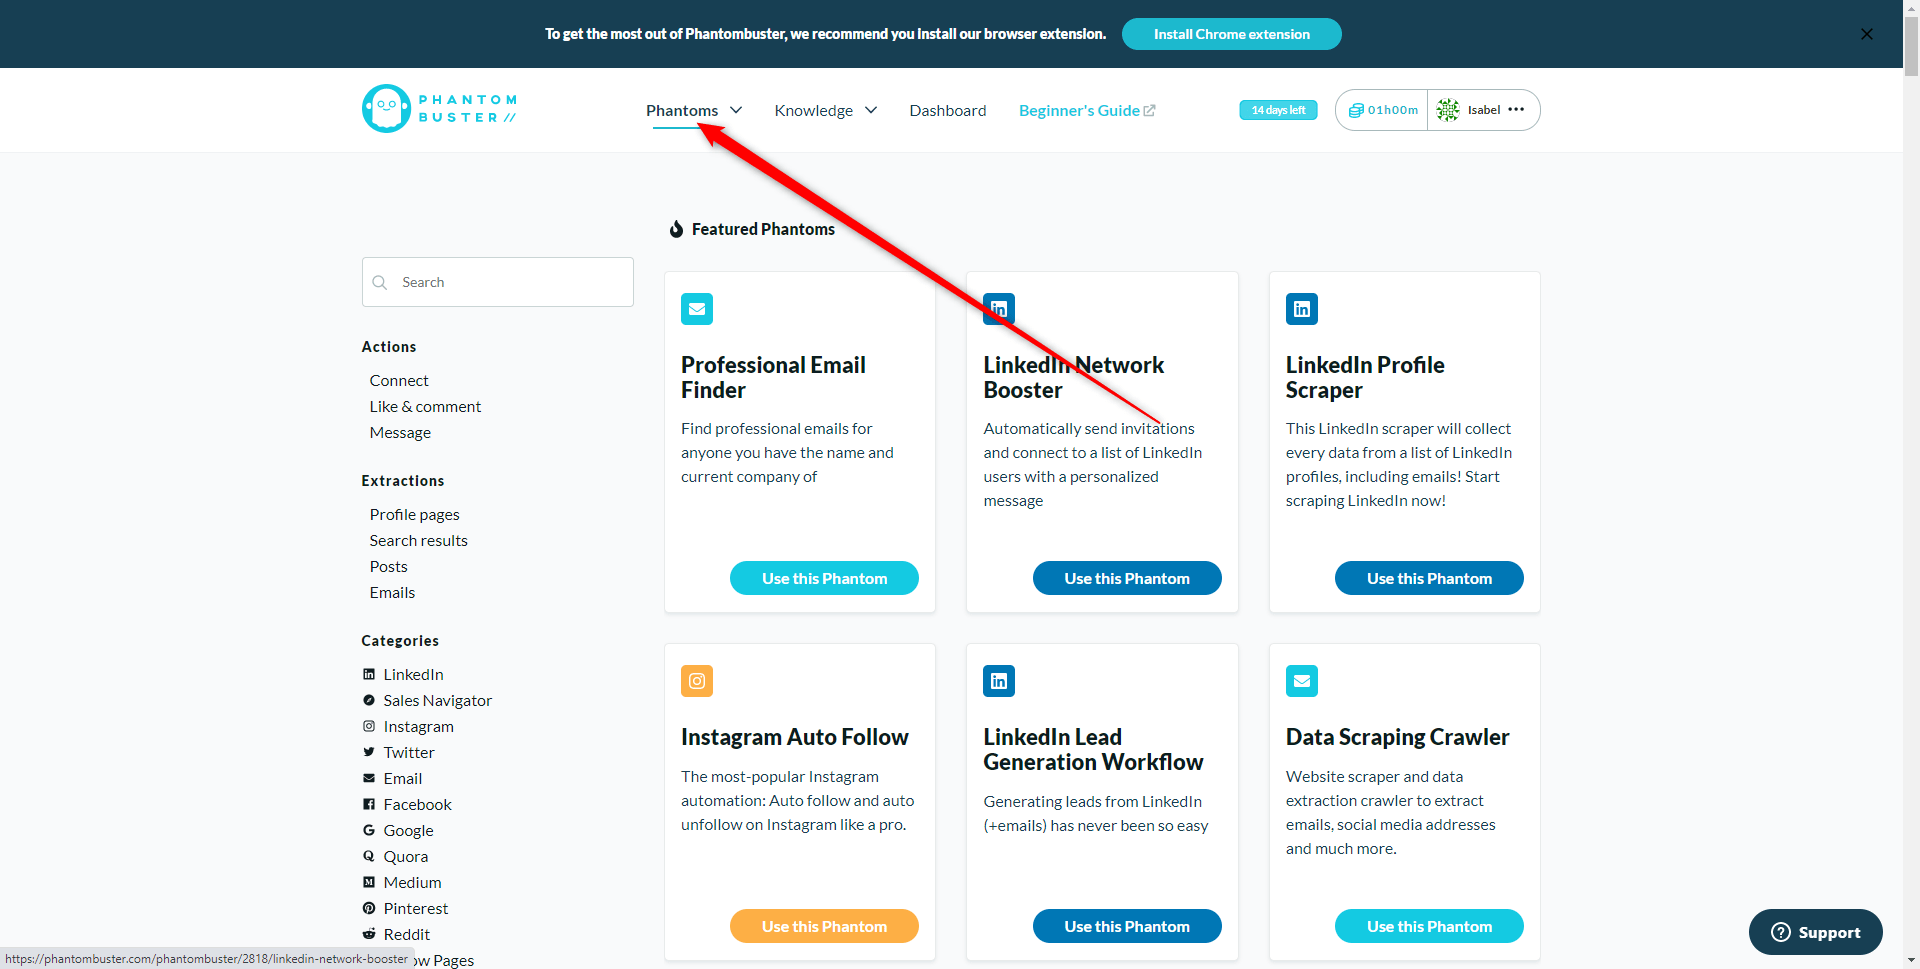
Task: Select the Sales Navigator category label
Action: pos(438,700)
